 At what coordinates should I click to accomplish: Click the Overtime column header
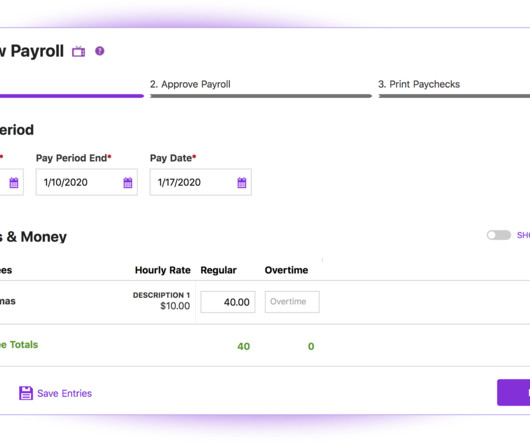(286, 270)
